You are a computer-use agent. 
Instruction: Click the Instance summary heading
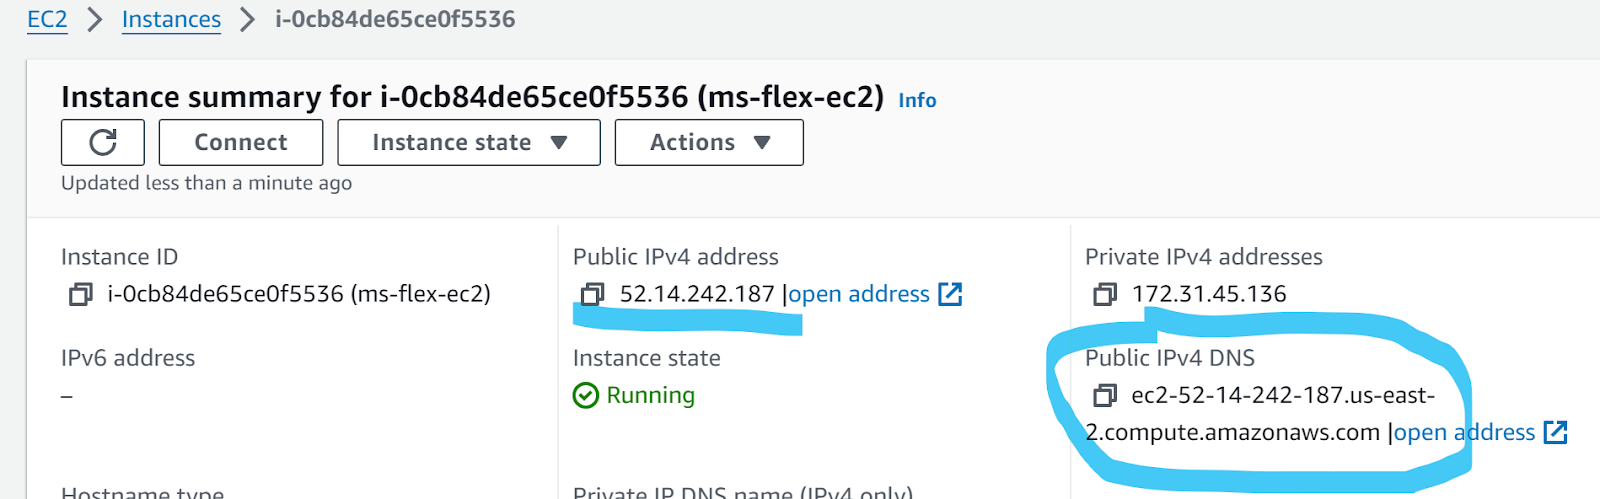click(x=472, y=97)
